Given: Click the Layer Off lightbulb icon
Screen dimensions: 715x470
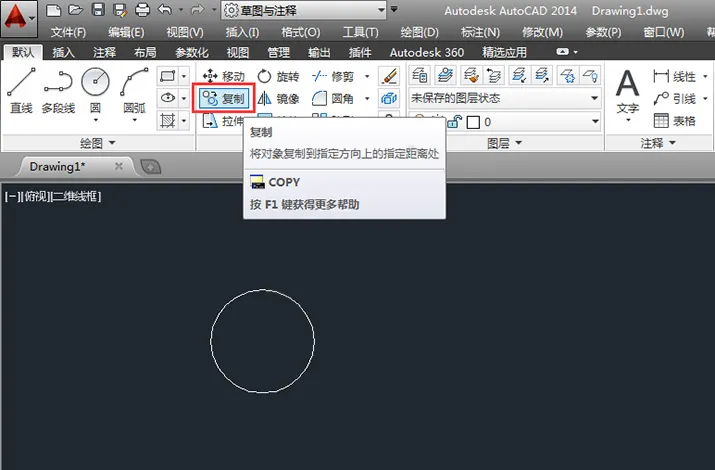Looking at the screenshot, I should (591, 76).
